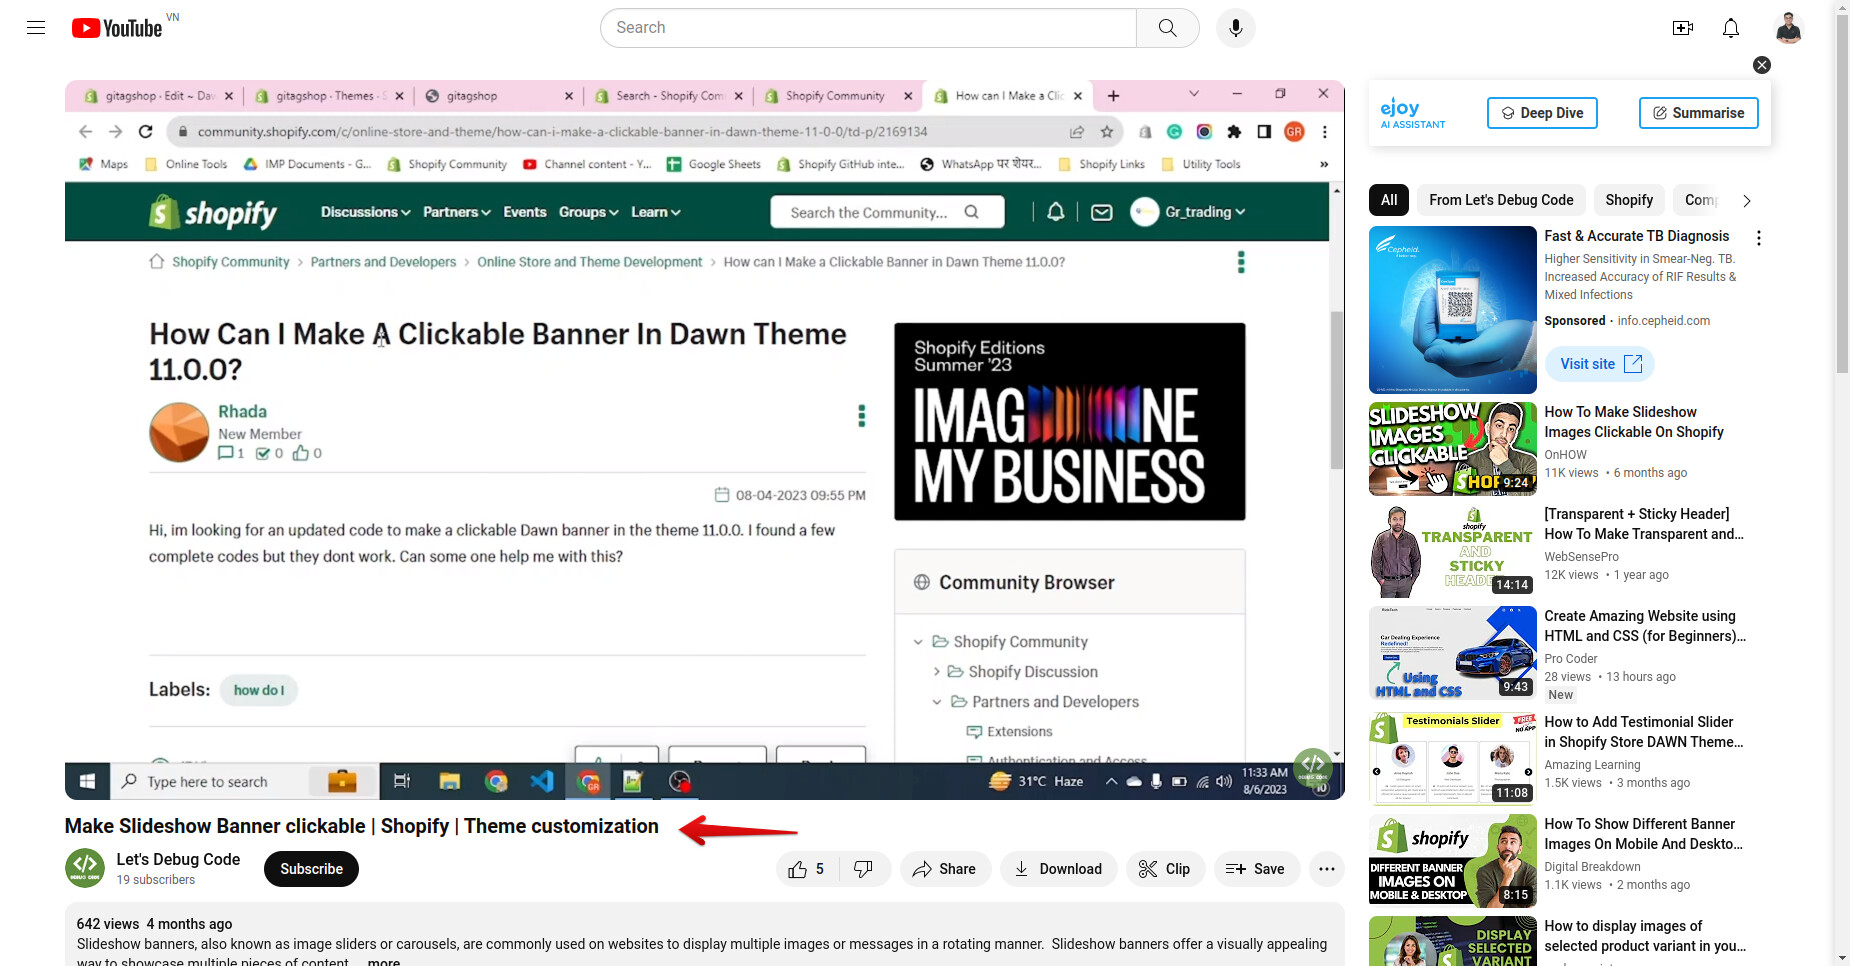Open the info.cepheid.com sponsor link
This screenshot has width=1850, height=966.
[1663, 321]
